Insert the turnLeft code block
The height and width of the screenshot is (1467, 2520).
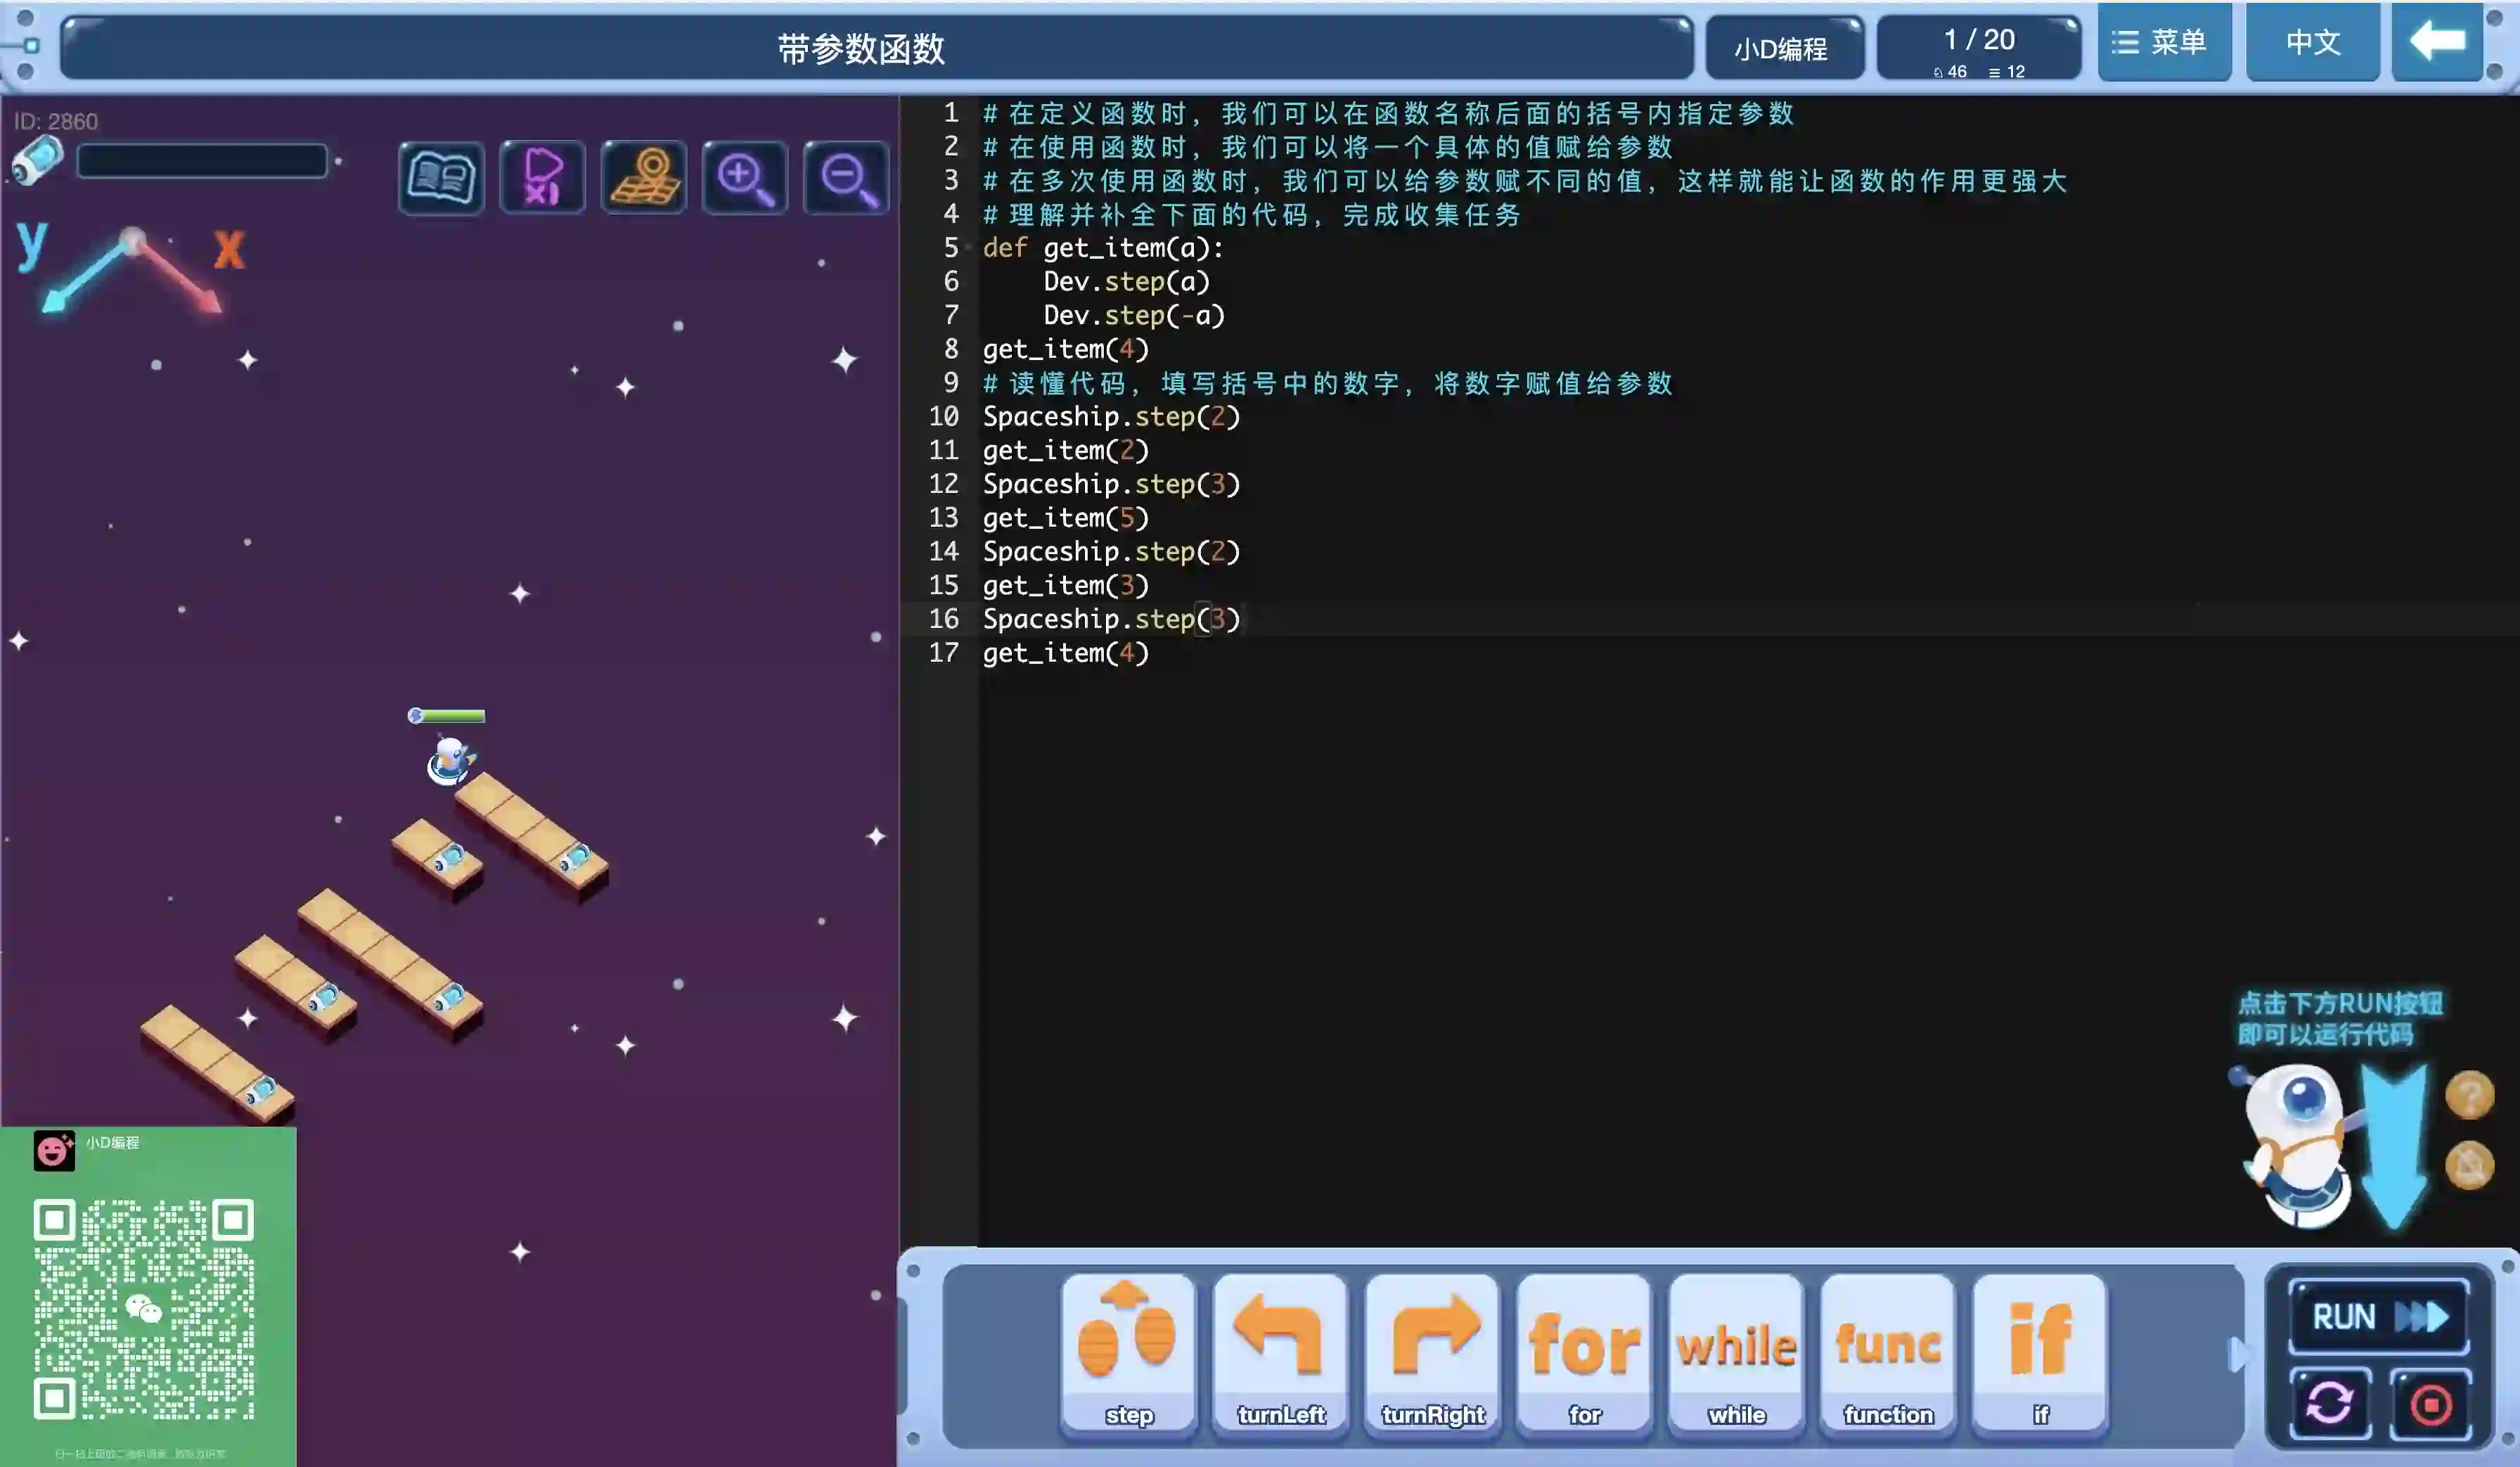pyautogui.click(x=1281, y=1351)
